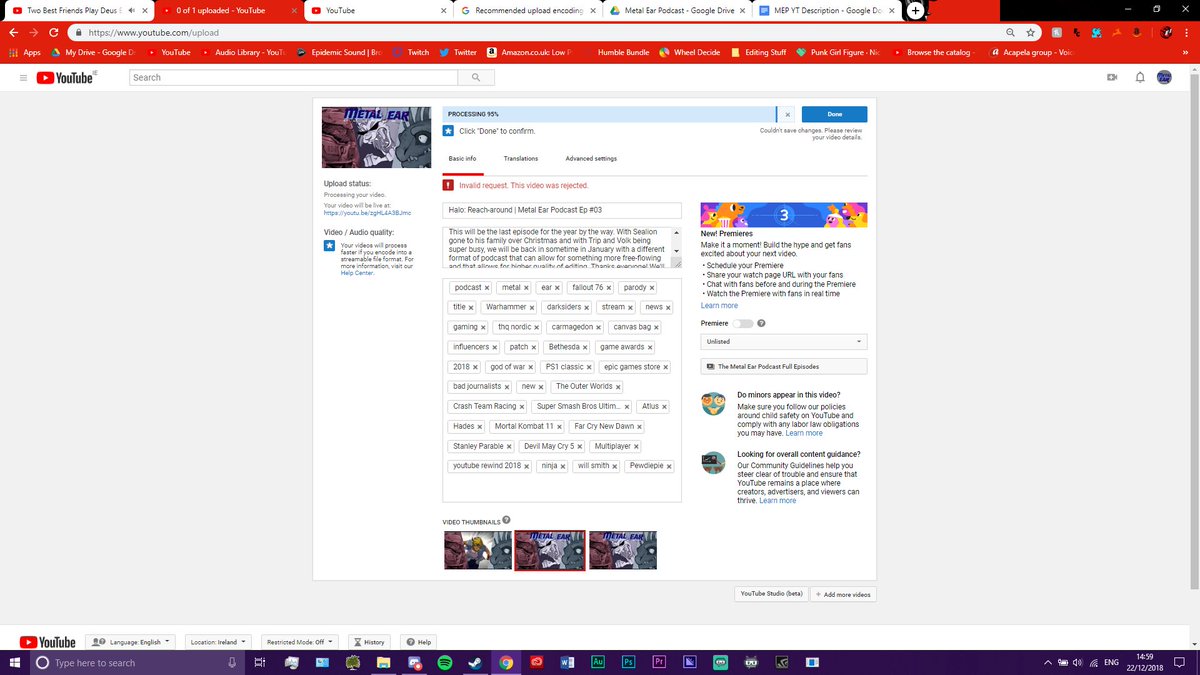Click the History button in the footer
Viewport: 1200px width, 675px height.
coord(369,642)
